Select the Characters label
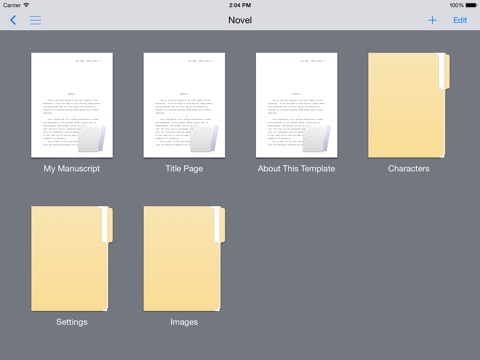Image resolution: width=480 pixels, height=360 pixels. (409, 169)
